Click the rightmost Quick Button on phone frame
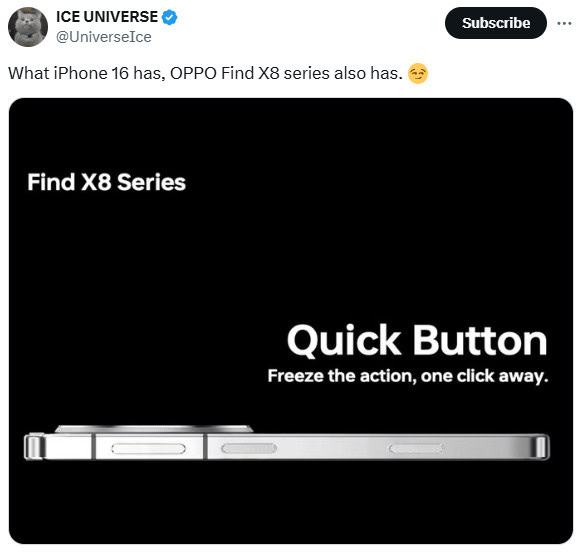The height and width of the screenshot is (556, 580). (416, 449)
